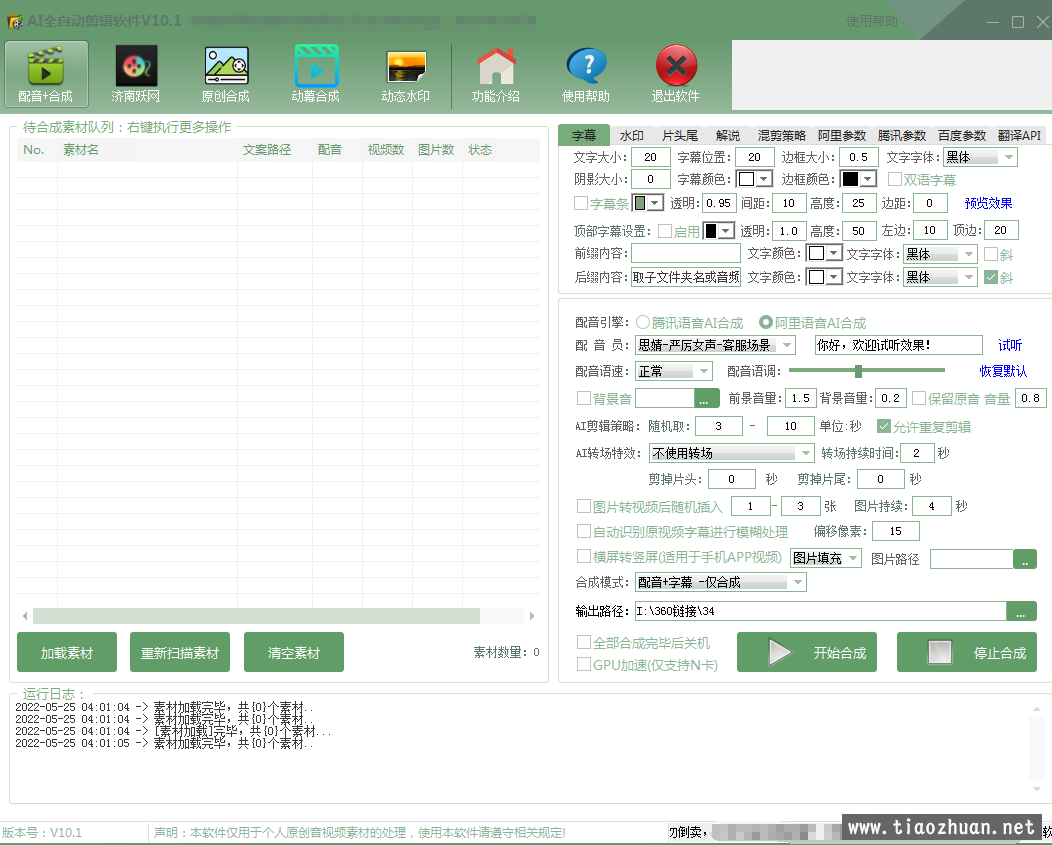Select 阿里语音AI合成 radio button
This screenshot has width=1052, height=845.
pos(766,323)
